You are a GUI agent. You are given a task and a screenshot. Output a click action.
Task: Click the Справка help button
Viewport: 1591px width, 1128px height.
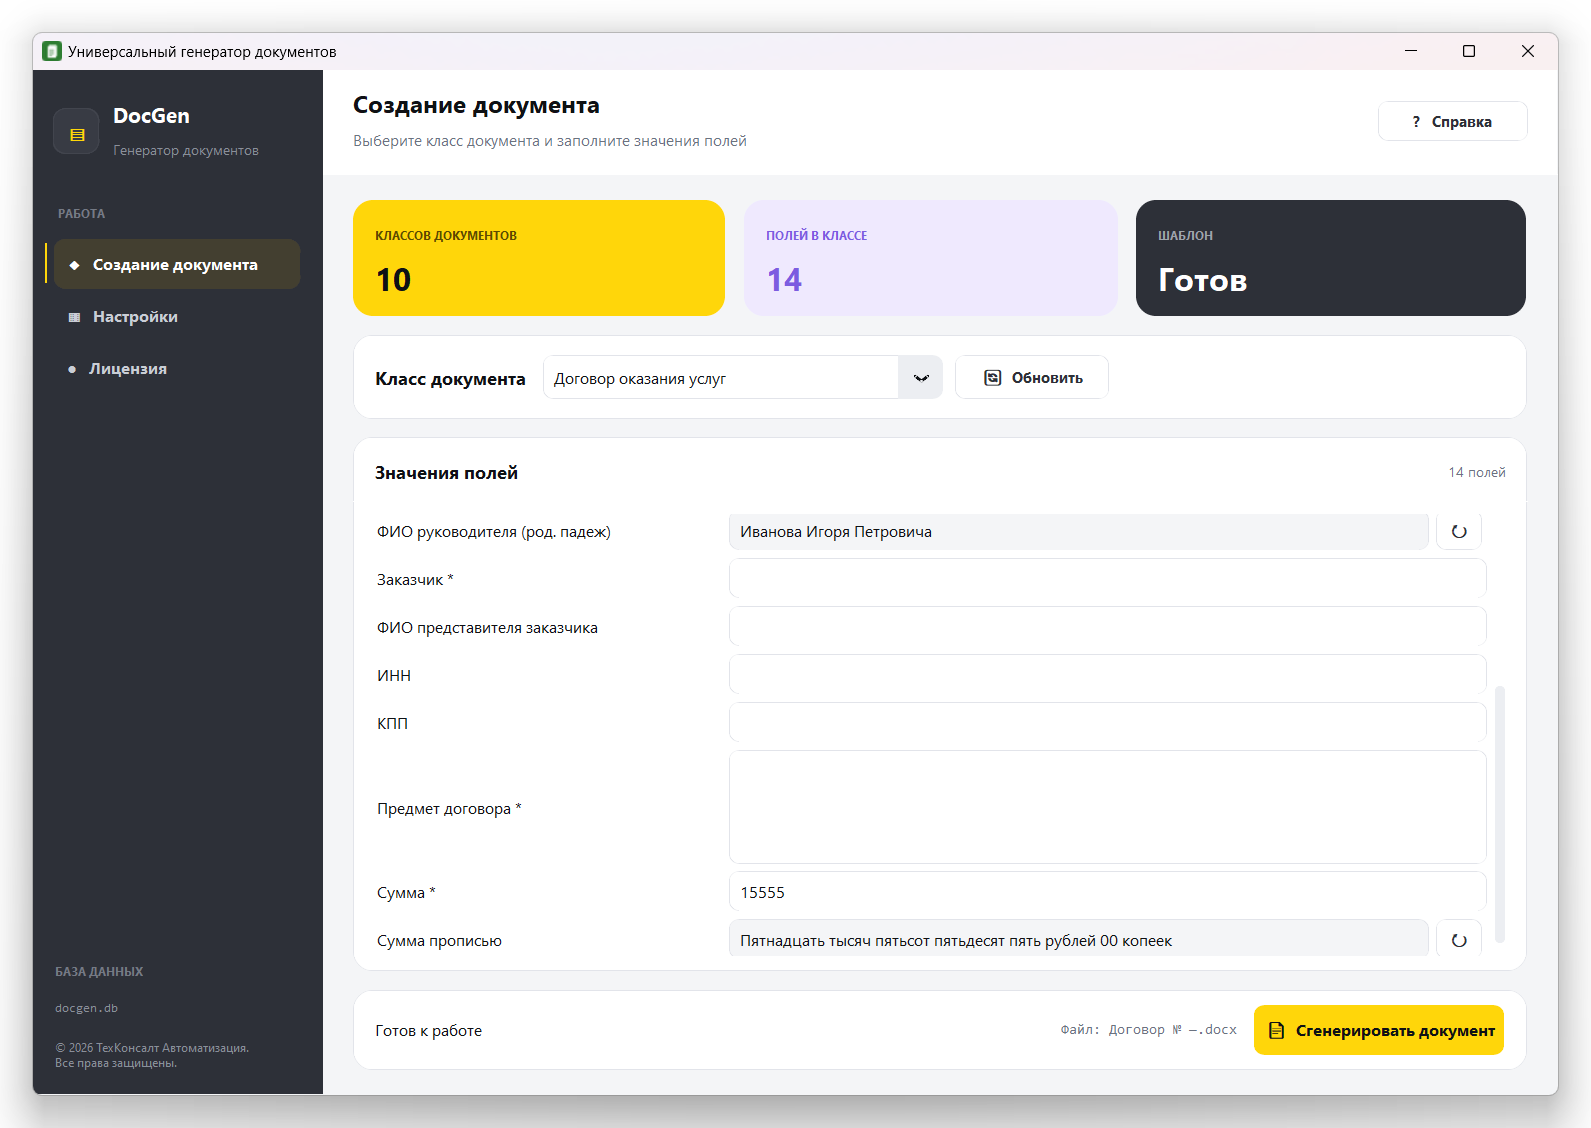point(1452,121)
